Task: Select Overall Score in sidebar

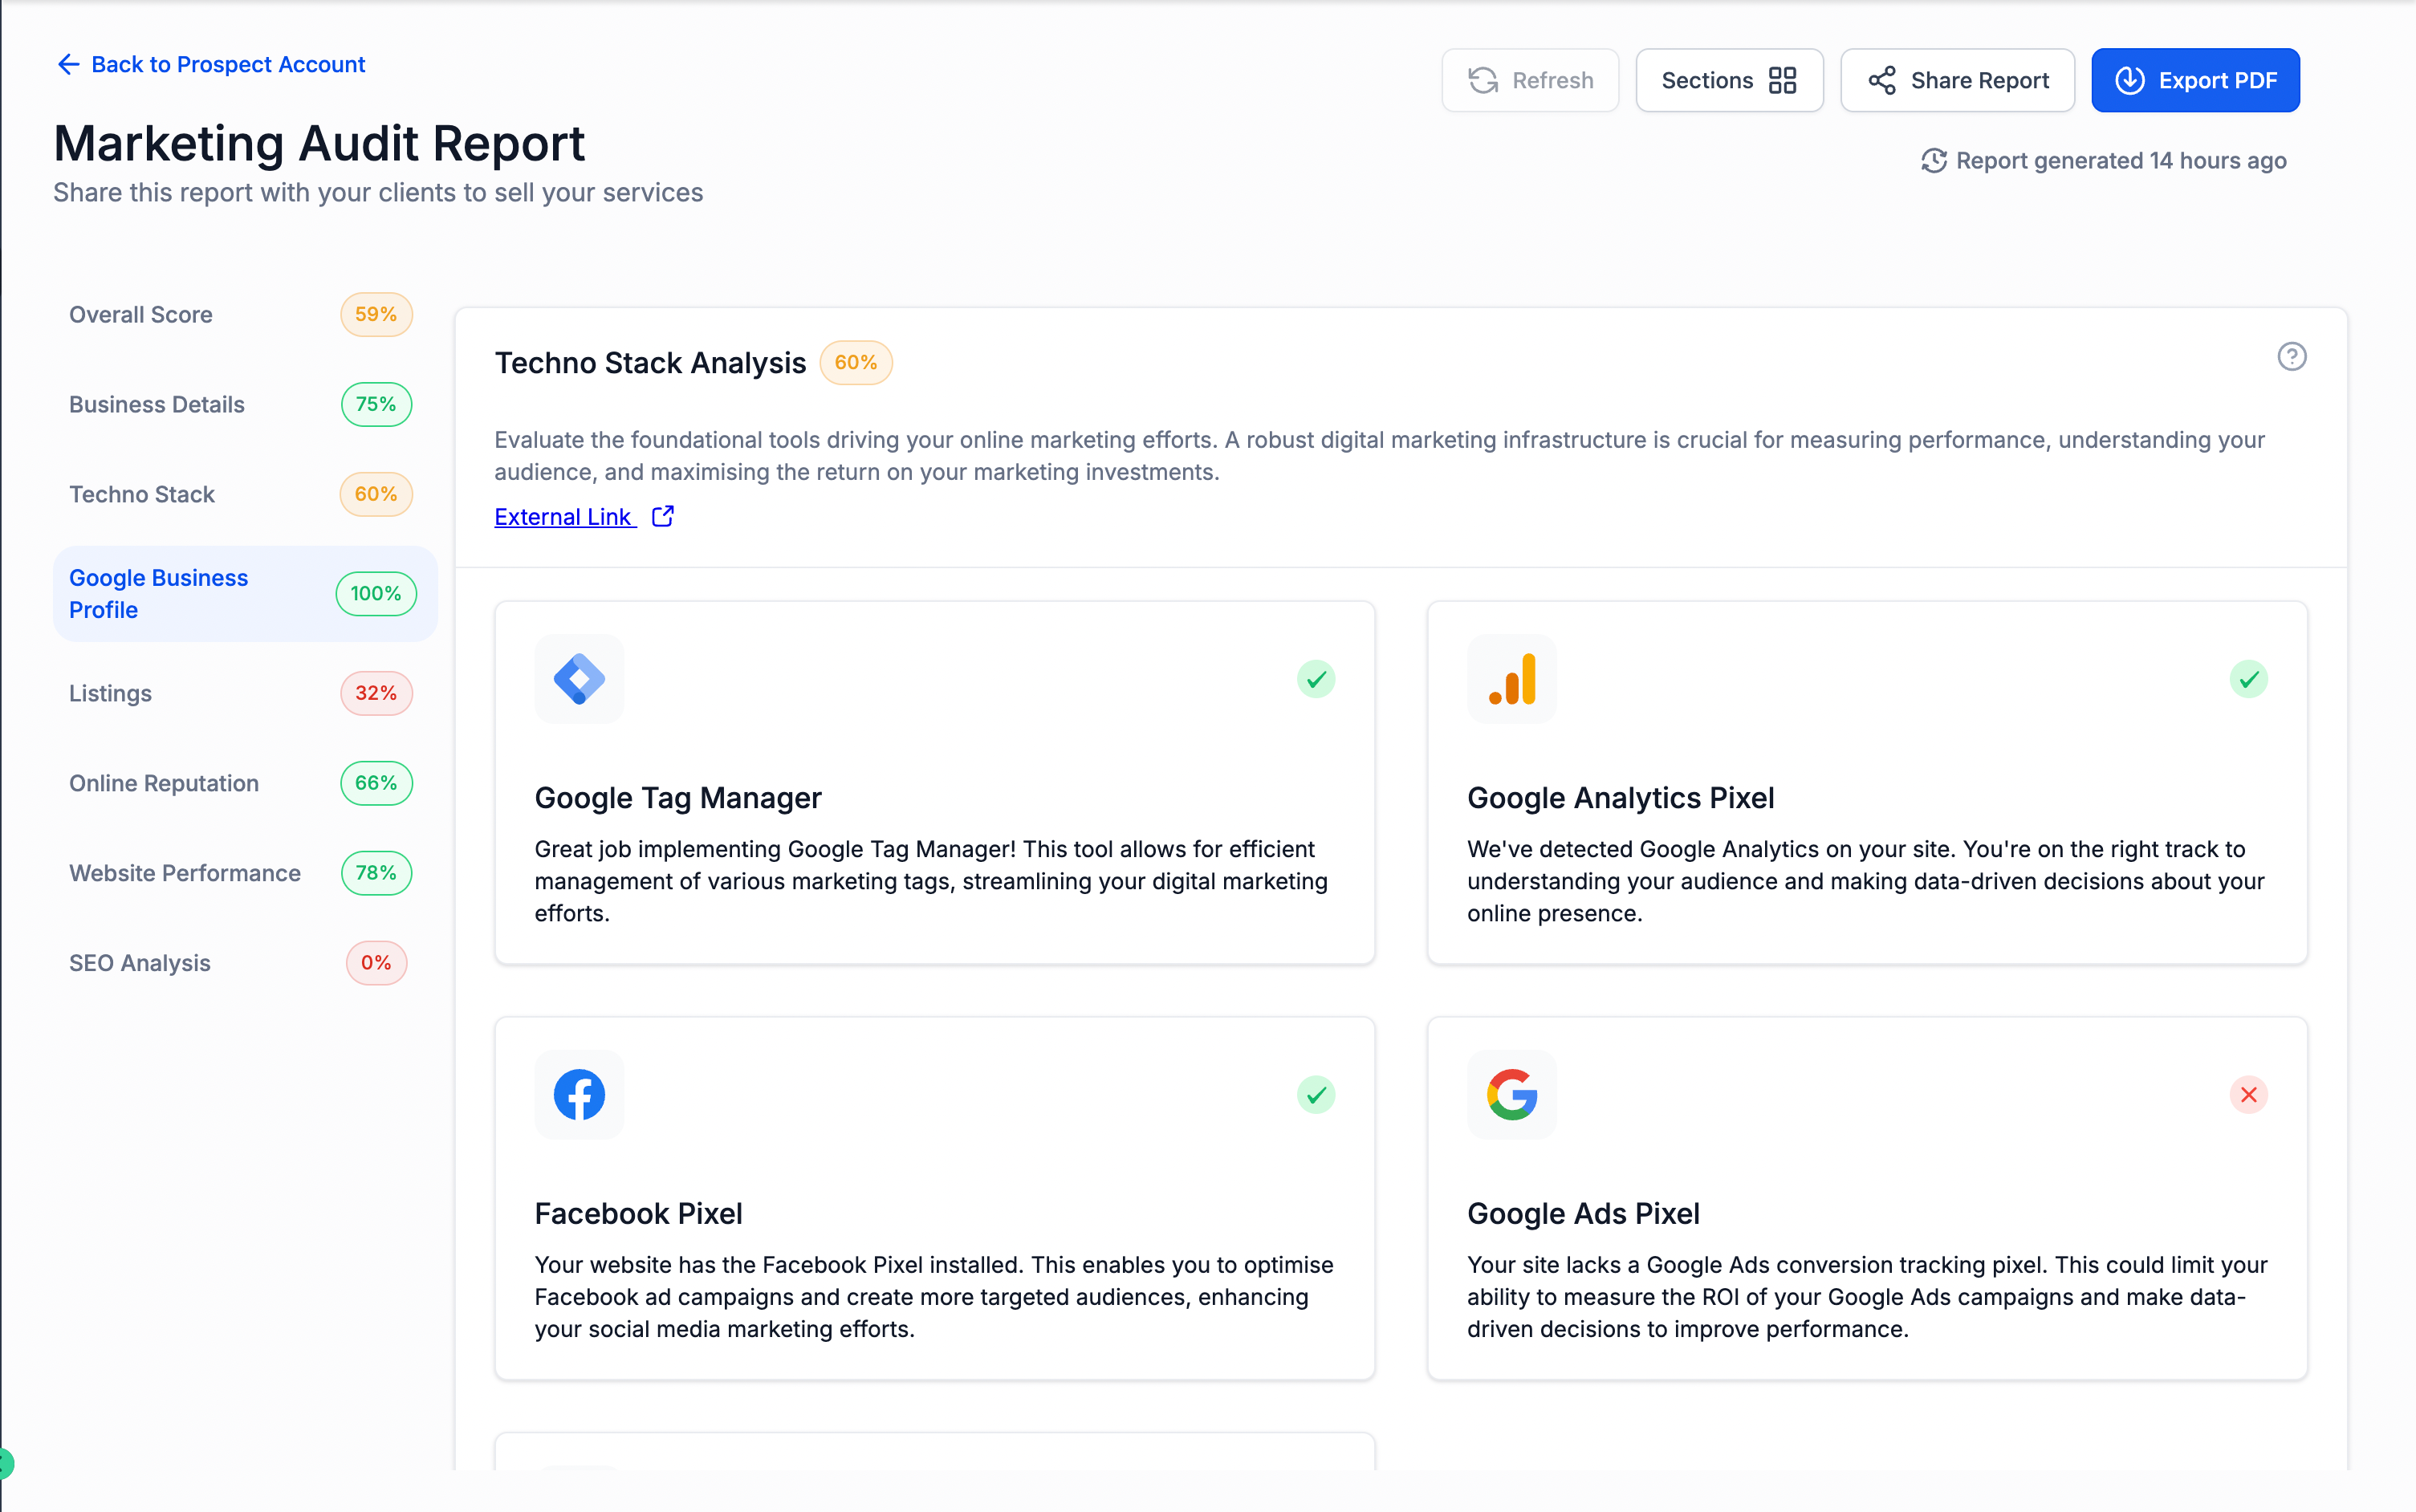Action: (x=141, y=315)
